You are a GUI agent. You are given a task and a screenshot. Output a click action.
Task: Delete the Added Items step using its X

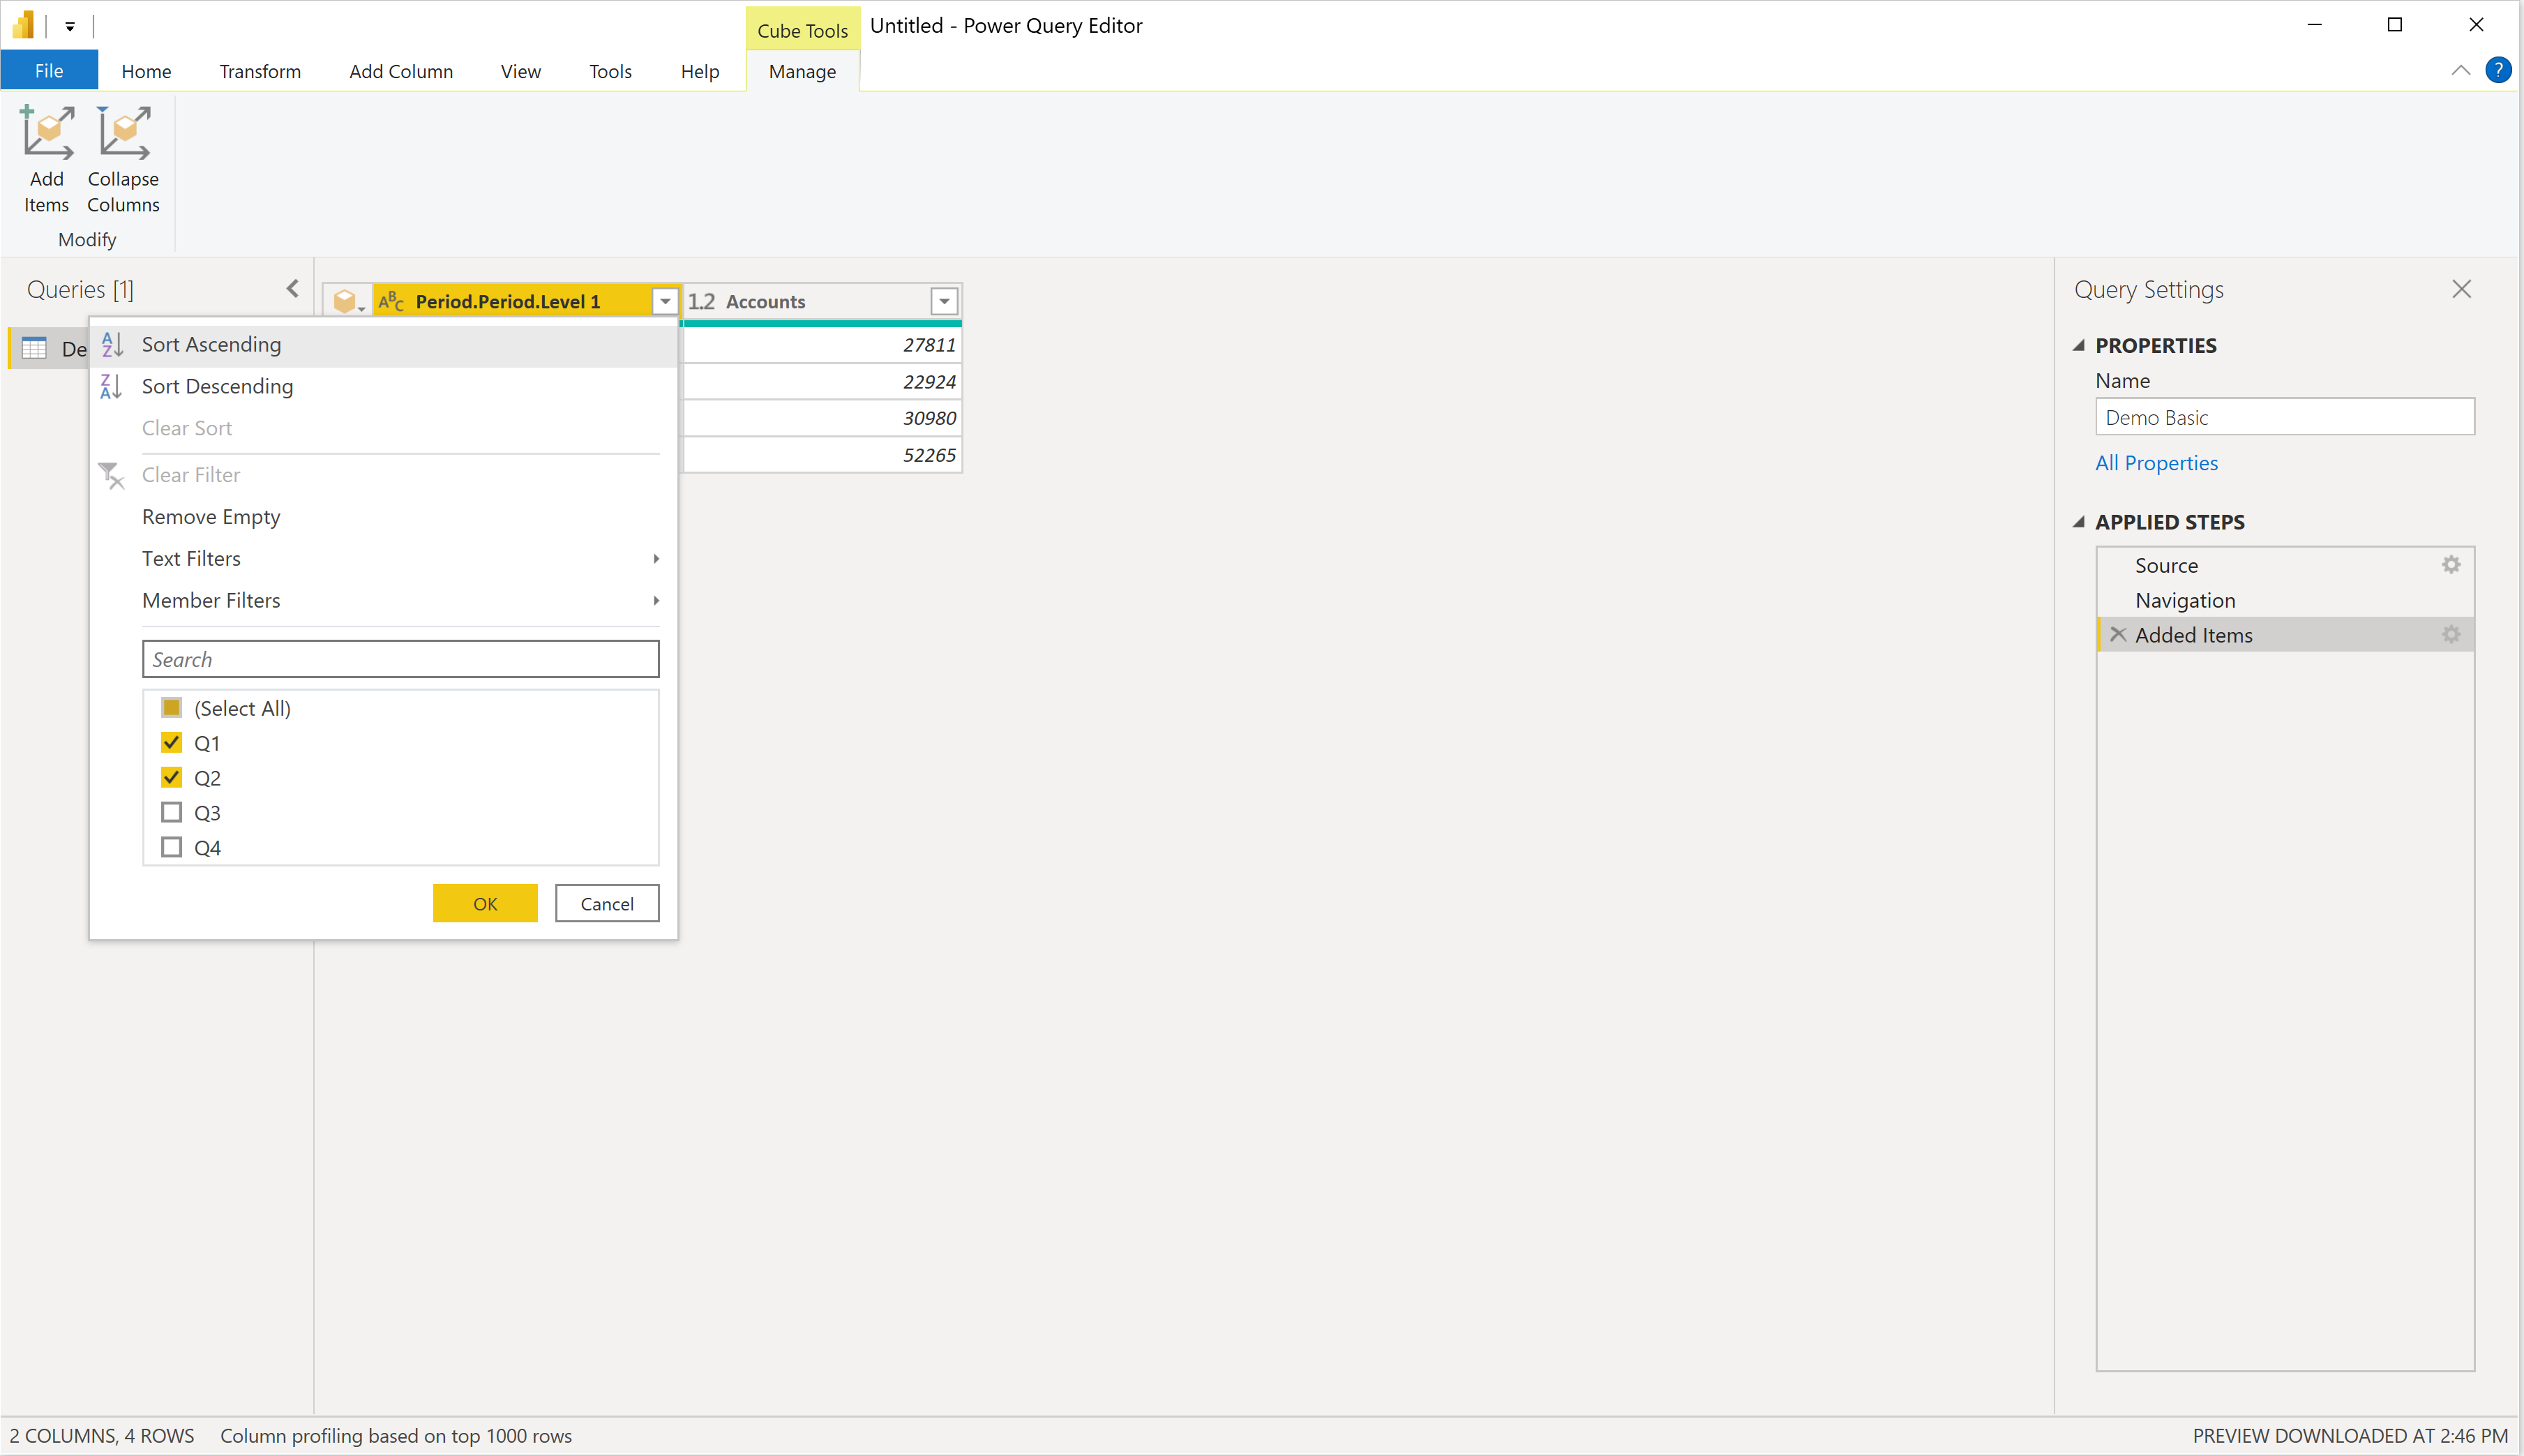[x=2117, y=634]
